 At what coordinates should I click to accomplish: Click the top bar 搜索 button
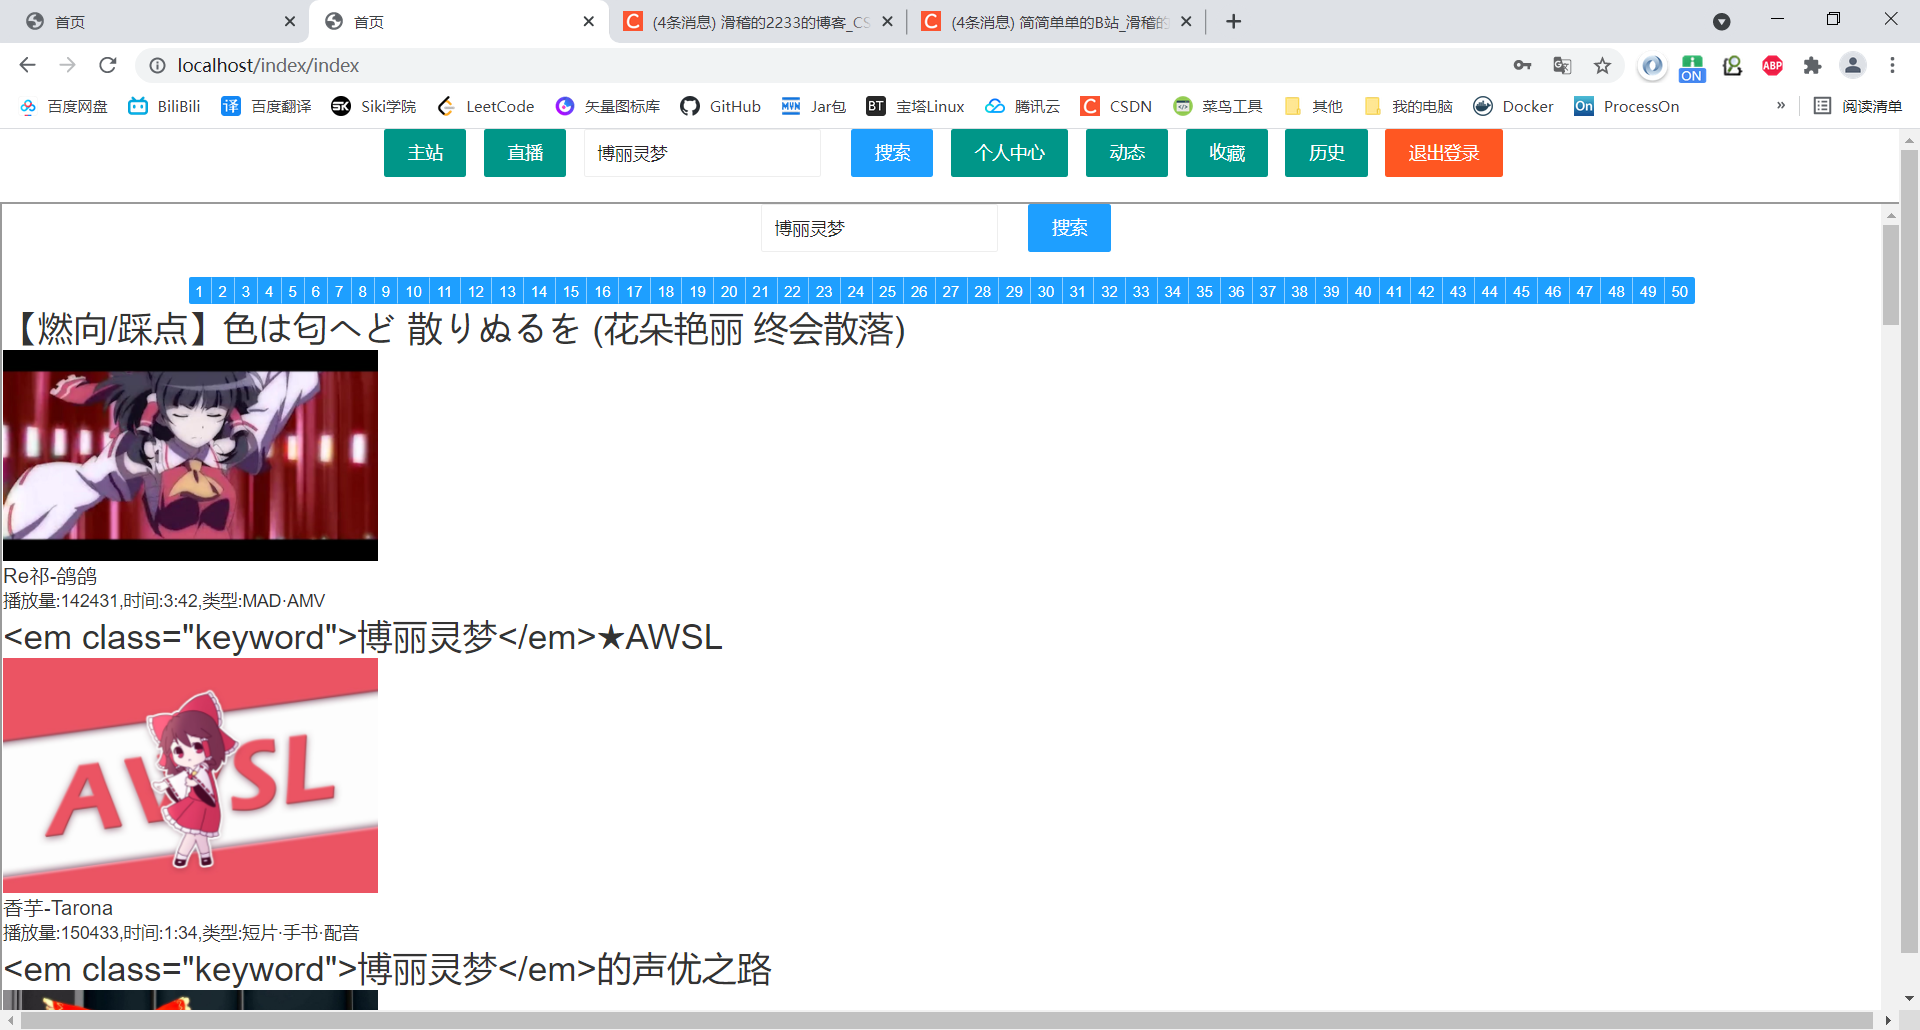pos(892,153)
